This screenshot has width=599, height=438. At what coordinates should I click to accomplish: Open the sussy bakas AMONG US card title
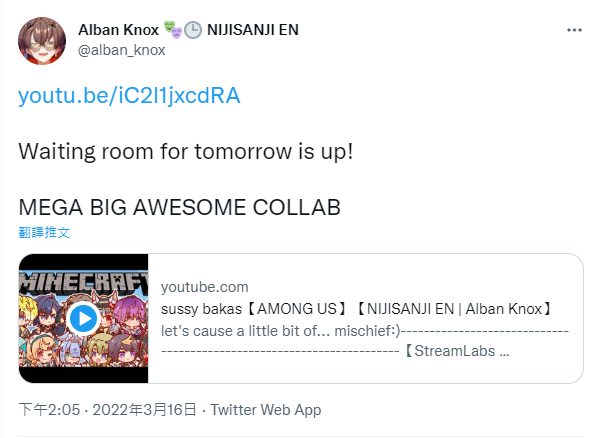coord(356,309)
